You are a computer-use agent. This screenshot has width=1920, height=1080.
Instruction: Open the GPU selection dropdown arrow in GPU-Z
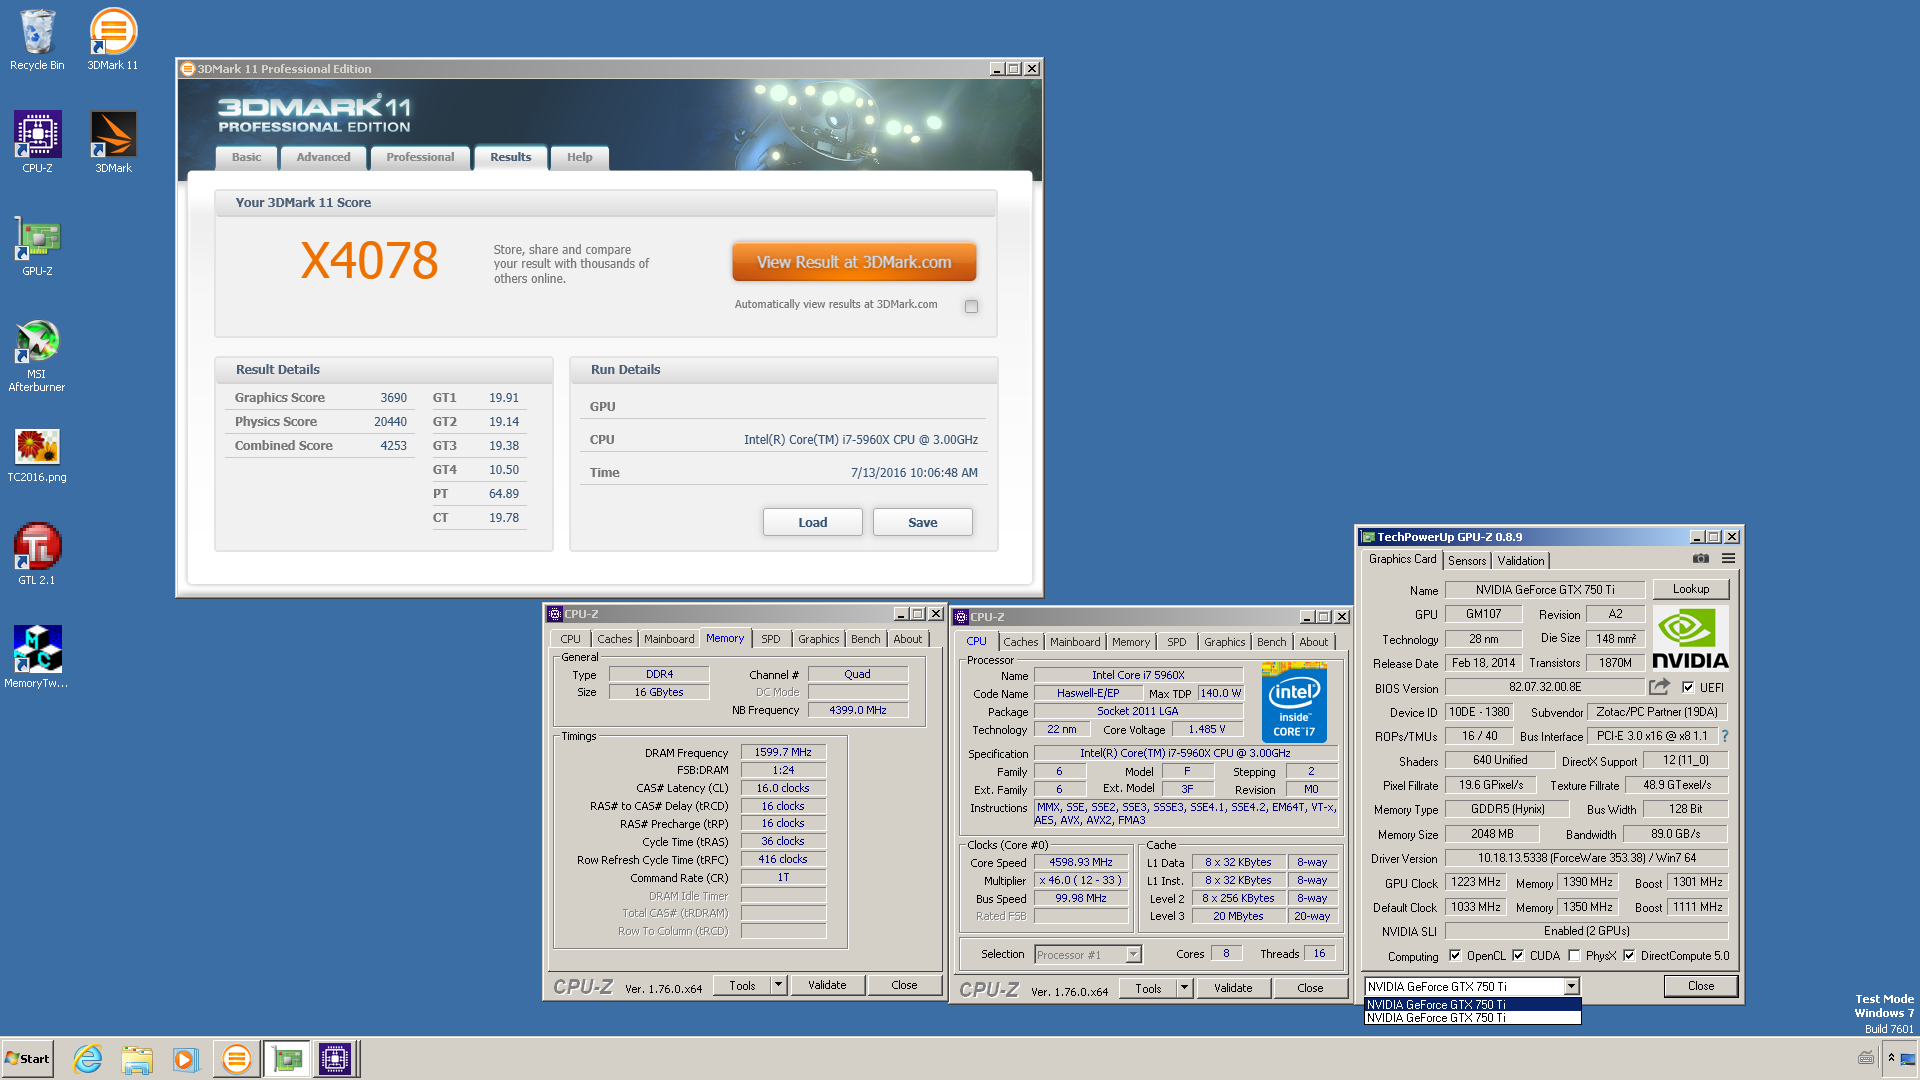click(1571, 987)
